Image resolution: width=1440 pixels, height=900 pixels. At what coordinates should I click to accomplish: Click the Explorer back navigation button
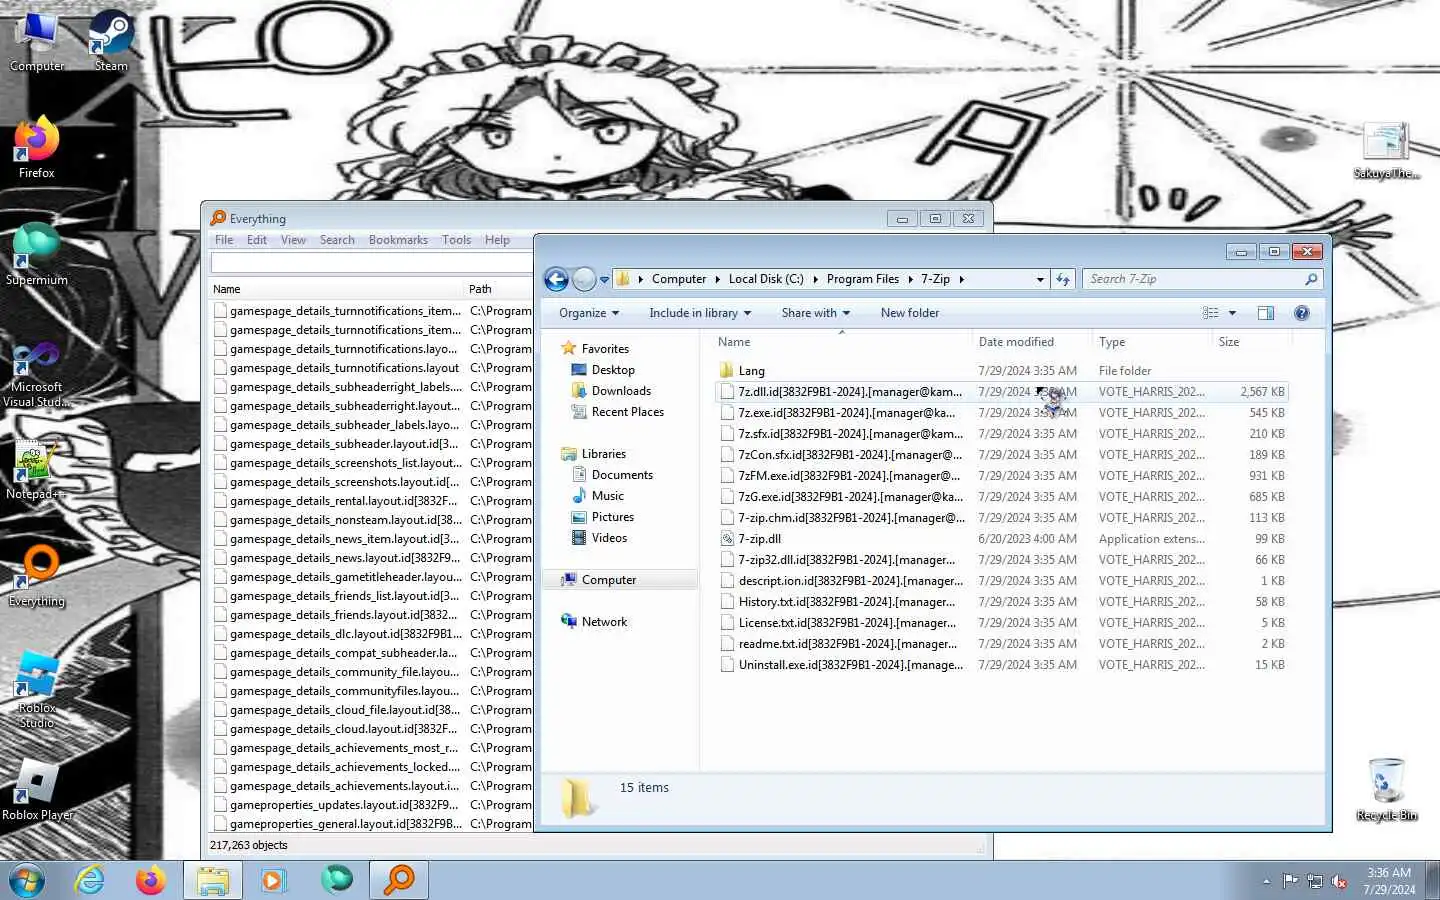coord(557,279)
